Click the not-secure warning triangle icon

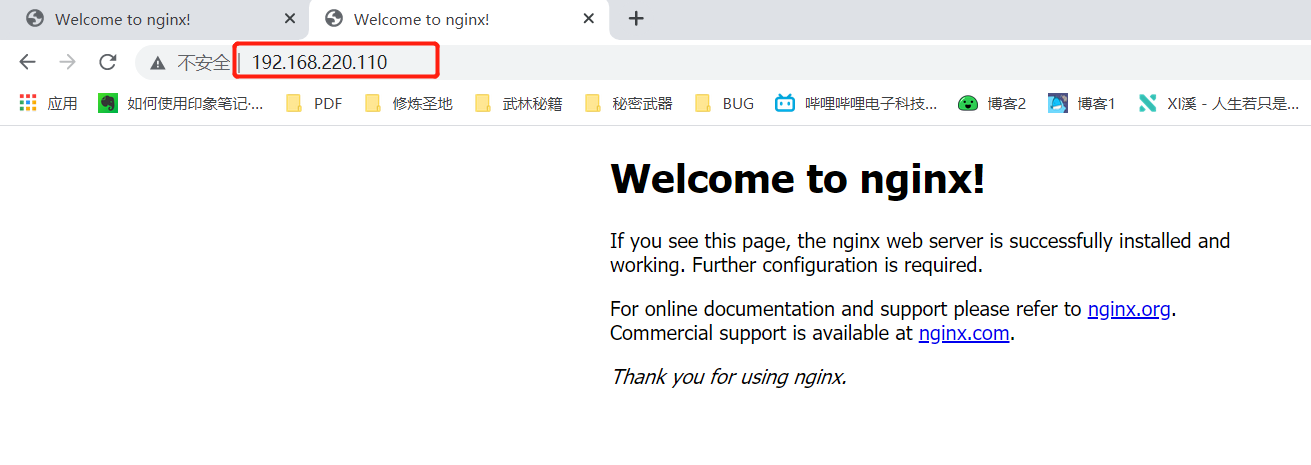click(x=158, y=63)
